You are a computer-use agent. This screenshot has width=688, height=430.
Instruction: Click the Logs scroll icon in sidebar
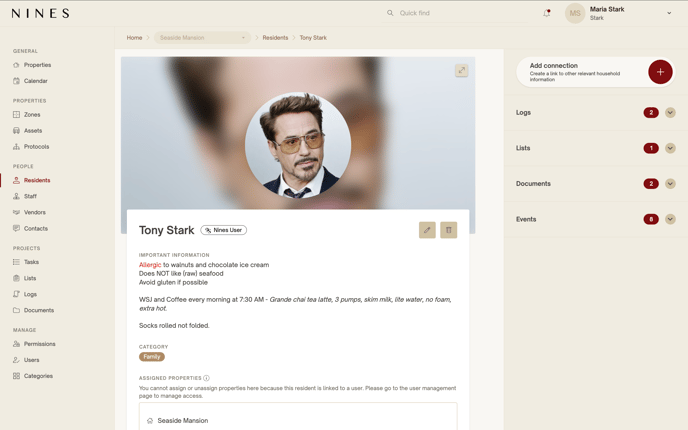[x=16, y=294]
